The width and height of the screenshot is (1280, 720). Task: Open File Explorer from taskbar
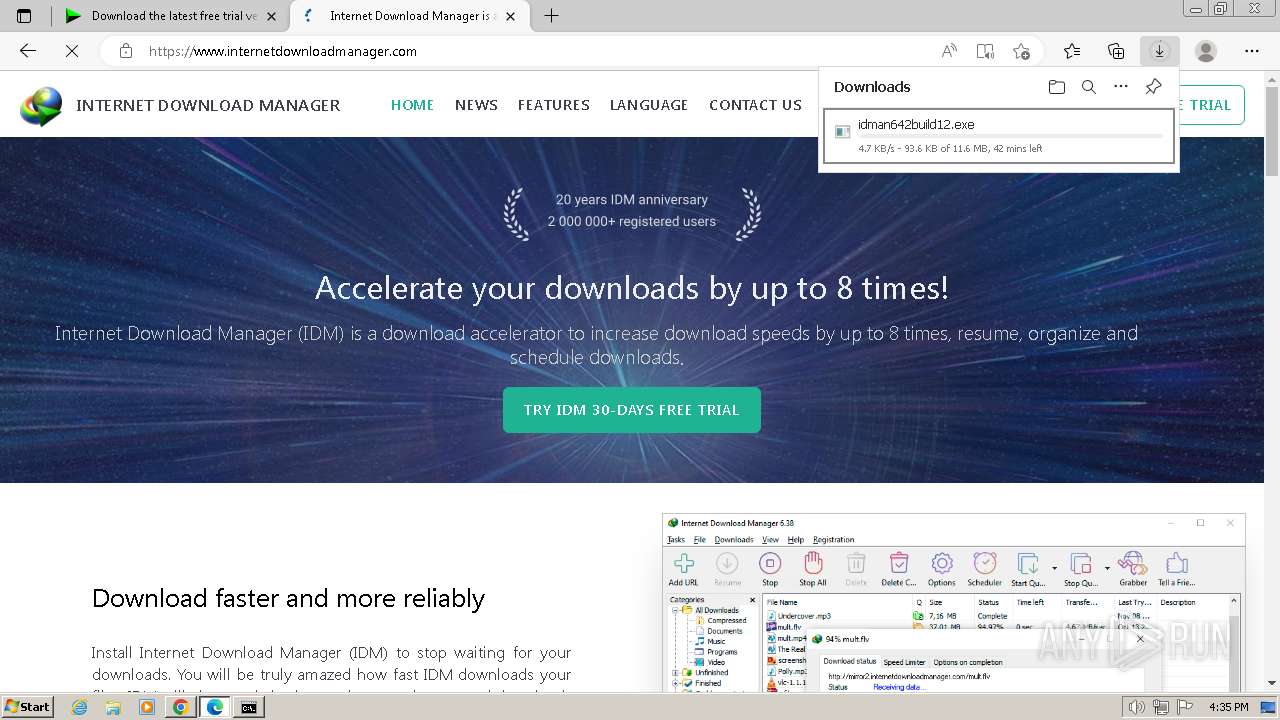(114, 707)
